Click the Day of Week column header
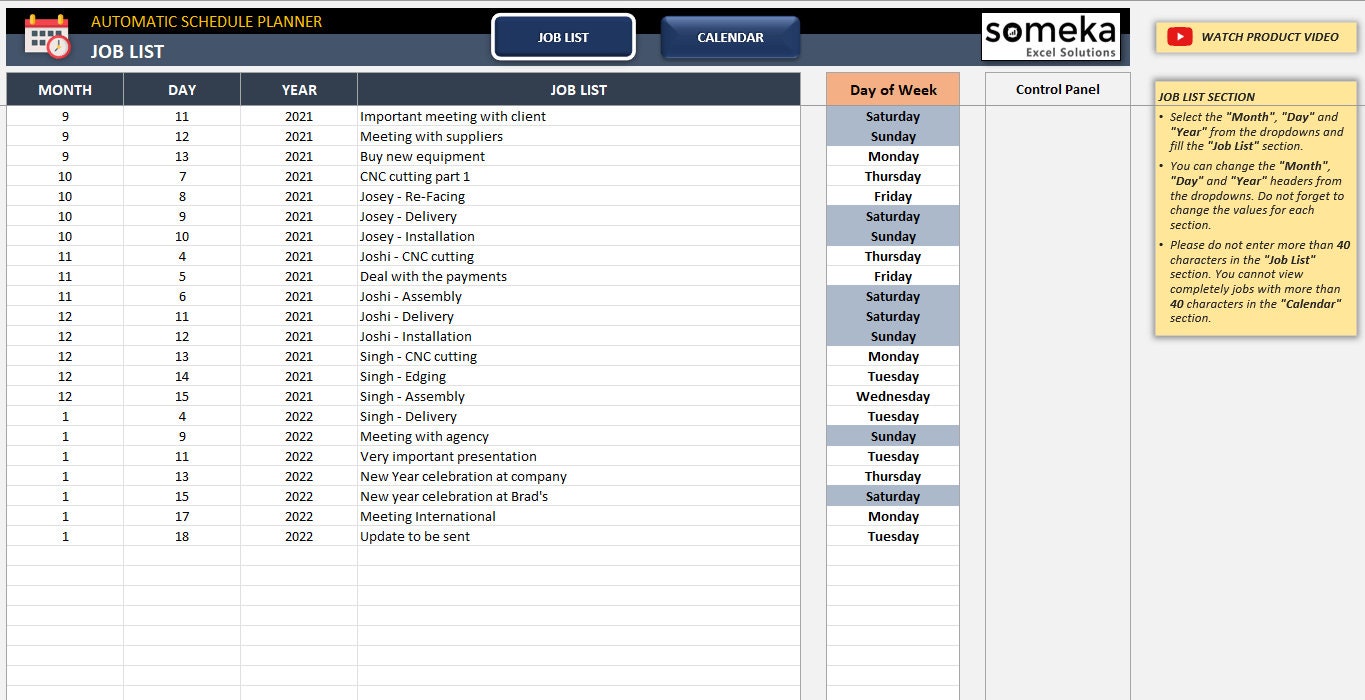Image resolution: width=1365 pixels, height=700 pixels. 891,89
